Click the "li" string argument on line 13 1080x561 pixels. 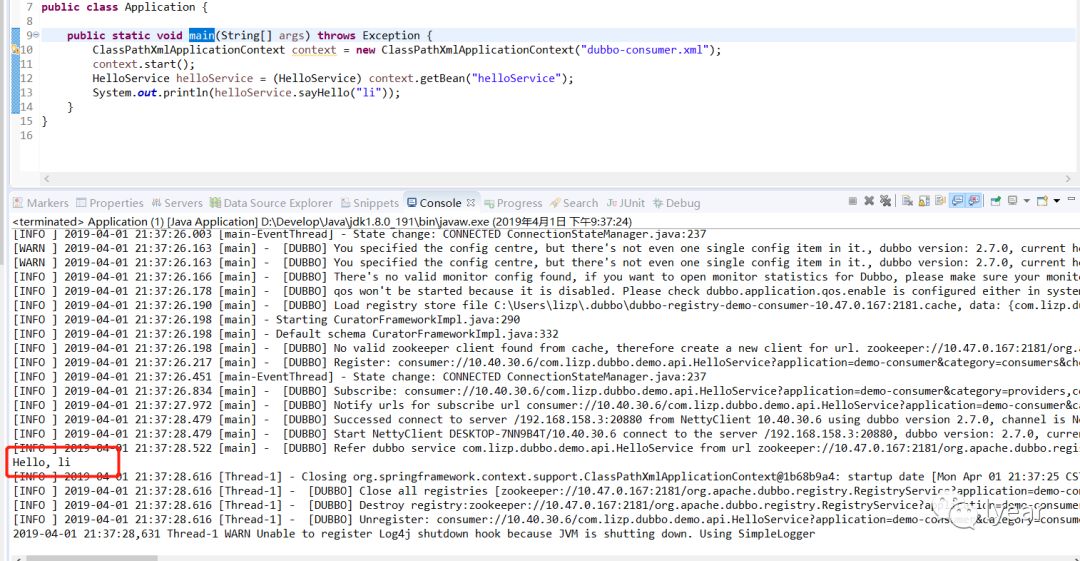368,93
